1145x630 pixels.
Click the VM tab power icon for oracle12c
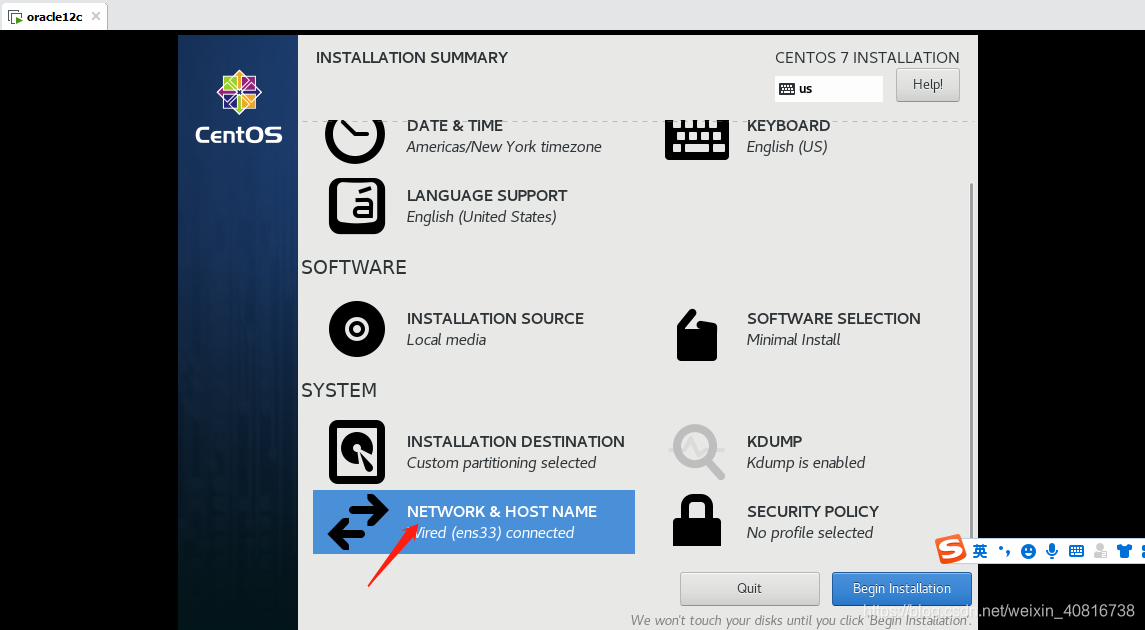tap(15, 16)
